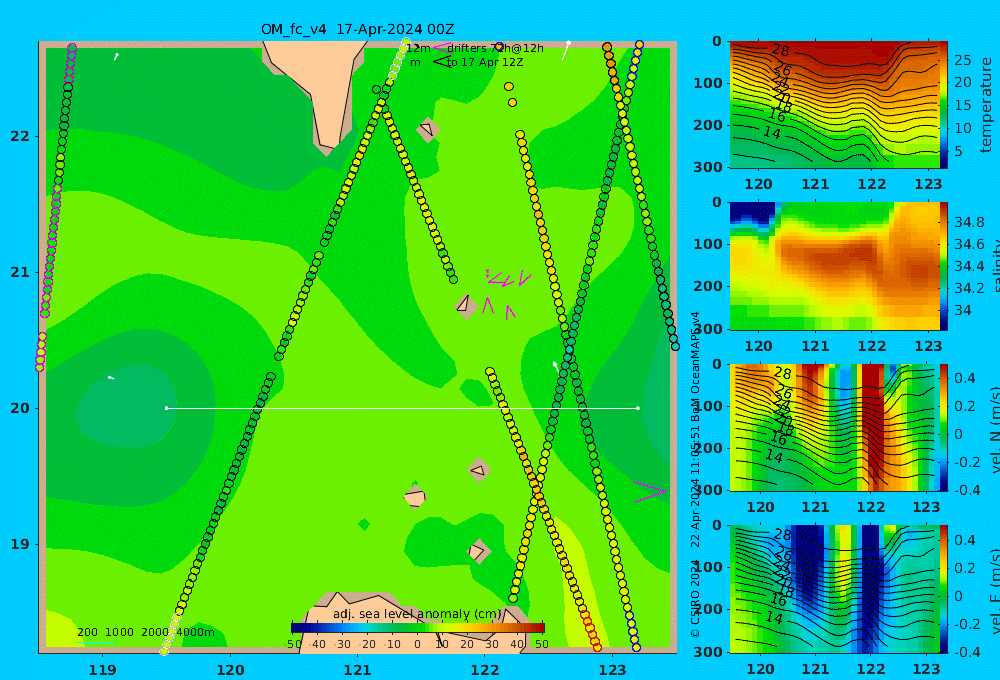Click longitude tick 123 on the main map
The image size is (1000, 680).
(613, 670)
